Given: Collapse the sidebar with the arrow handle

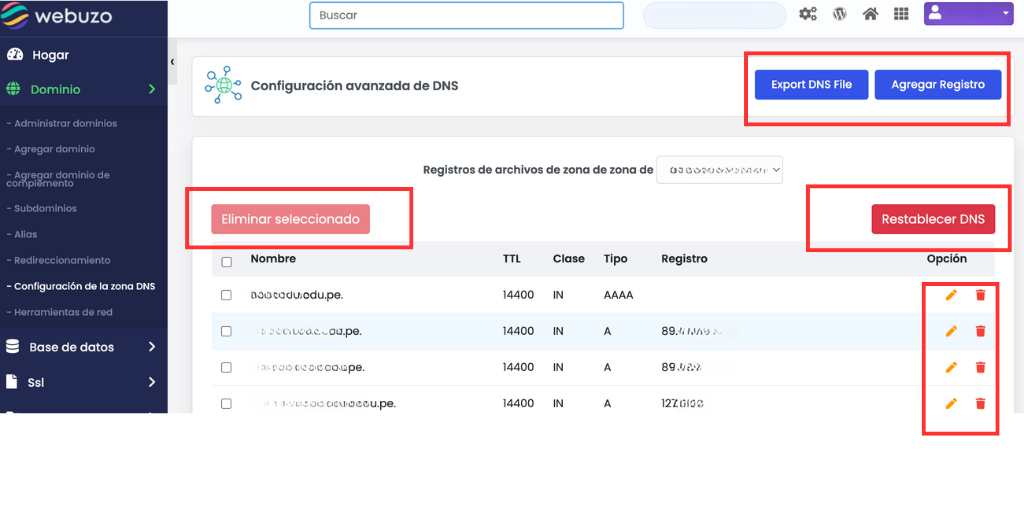Looking at the screenshot, I should 172,62.
